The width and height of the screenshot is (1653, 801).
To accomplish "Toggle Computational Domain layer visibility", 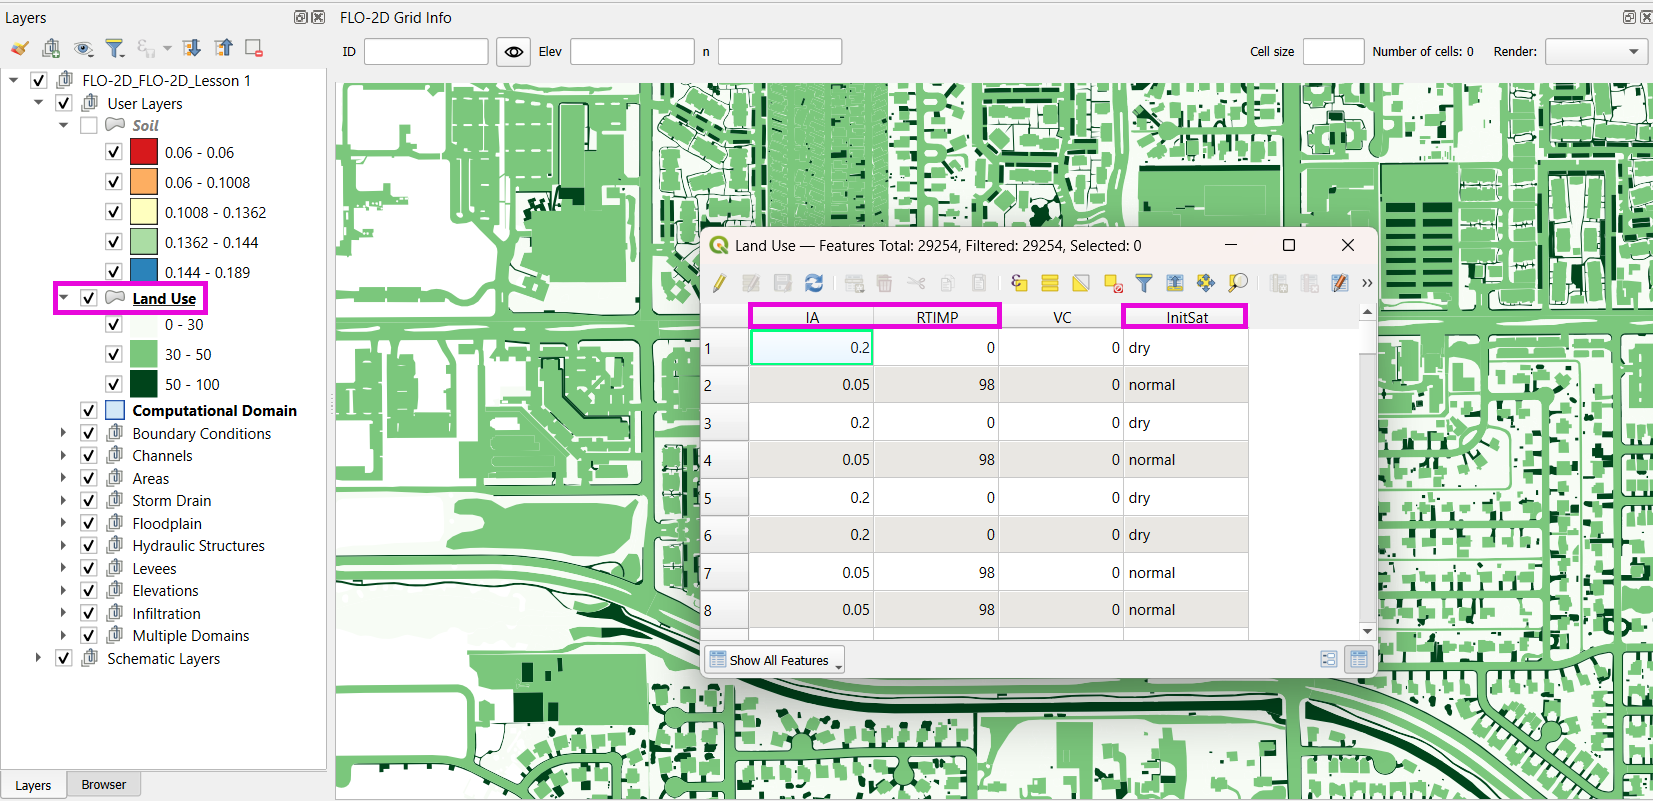I will (x=89, y=411).
